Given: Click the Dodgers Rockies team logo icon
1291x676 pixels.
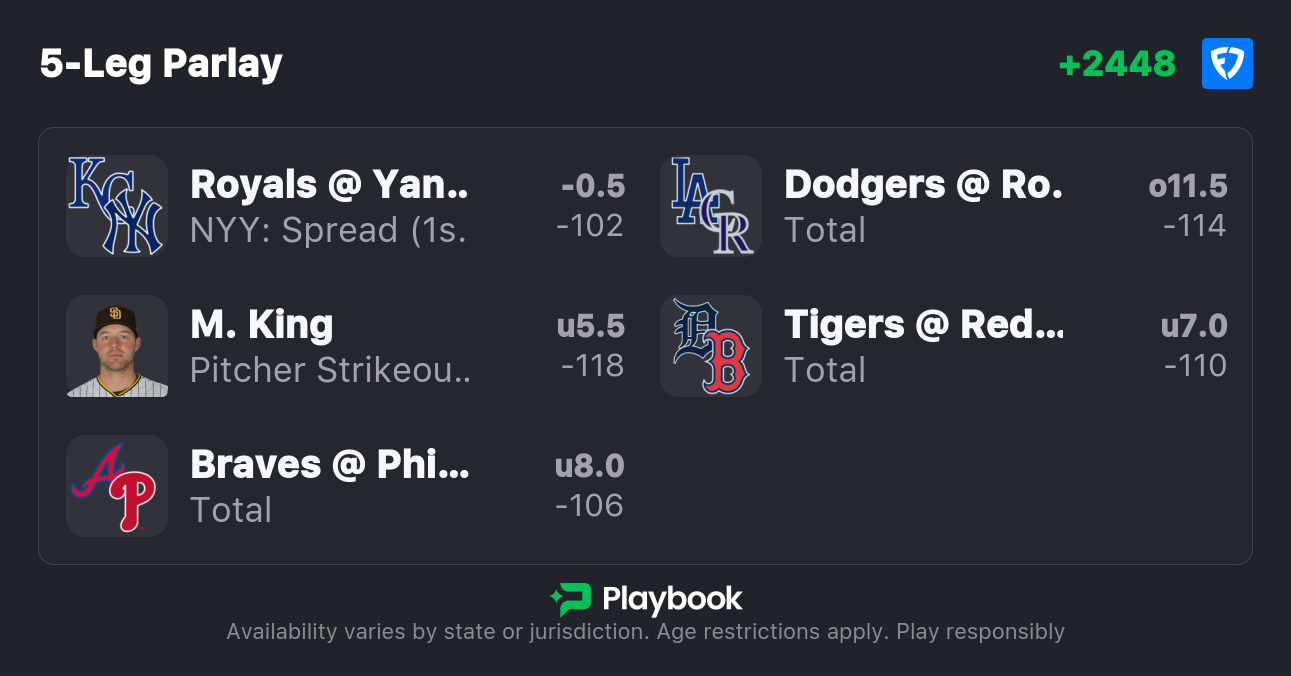Looking at the screenshot, I should coord(711,206).
